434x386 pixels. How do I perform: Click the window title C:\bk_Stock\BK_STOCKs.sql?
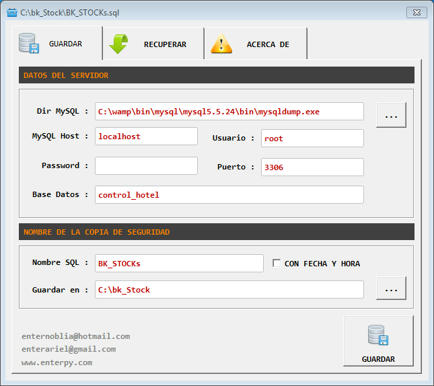[x=70, y=13]
